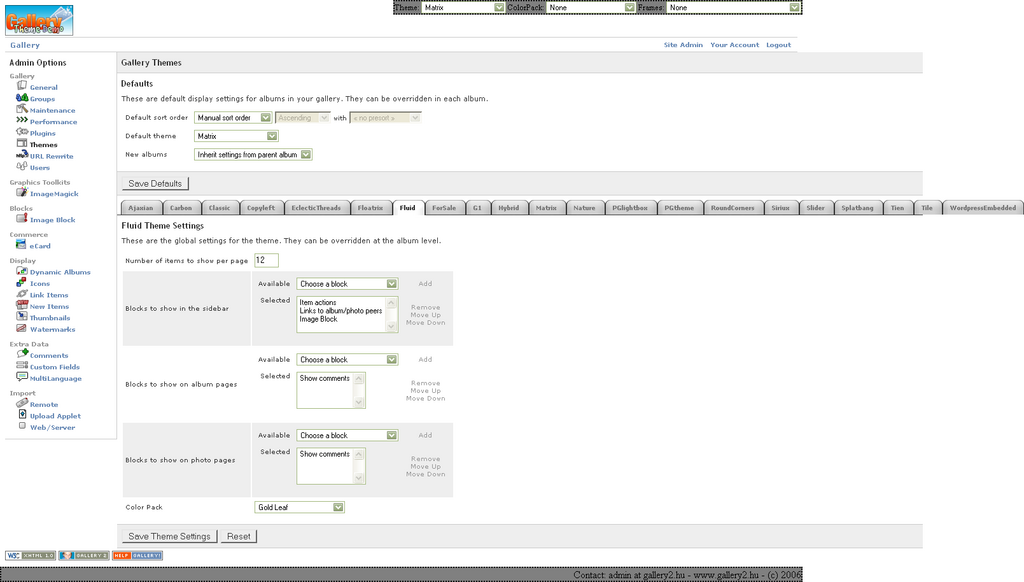The width and height of the screenshot is (1024, 582).
Task: Click the Logout link
Action: click(x=778, y=45)
